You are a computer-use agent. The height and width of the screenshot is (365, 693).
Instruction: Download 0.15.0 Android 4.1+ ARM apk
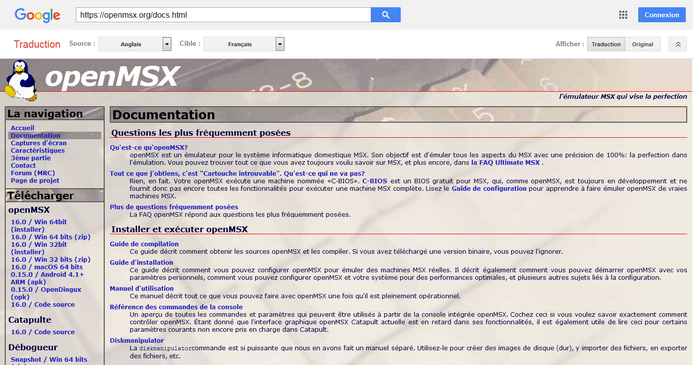point(47,278)
